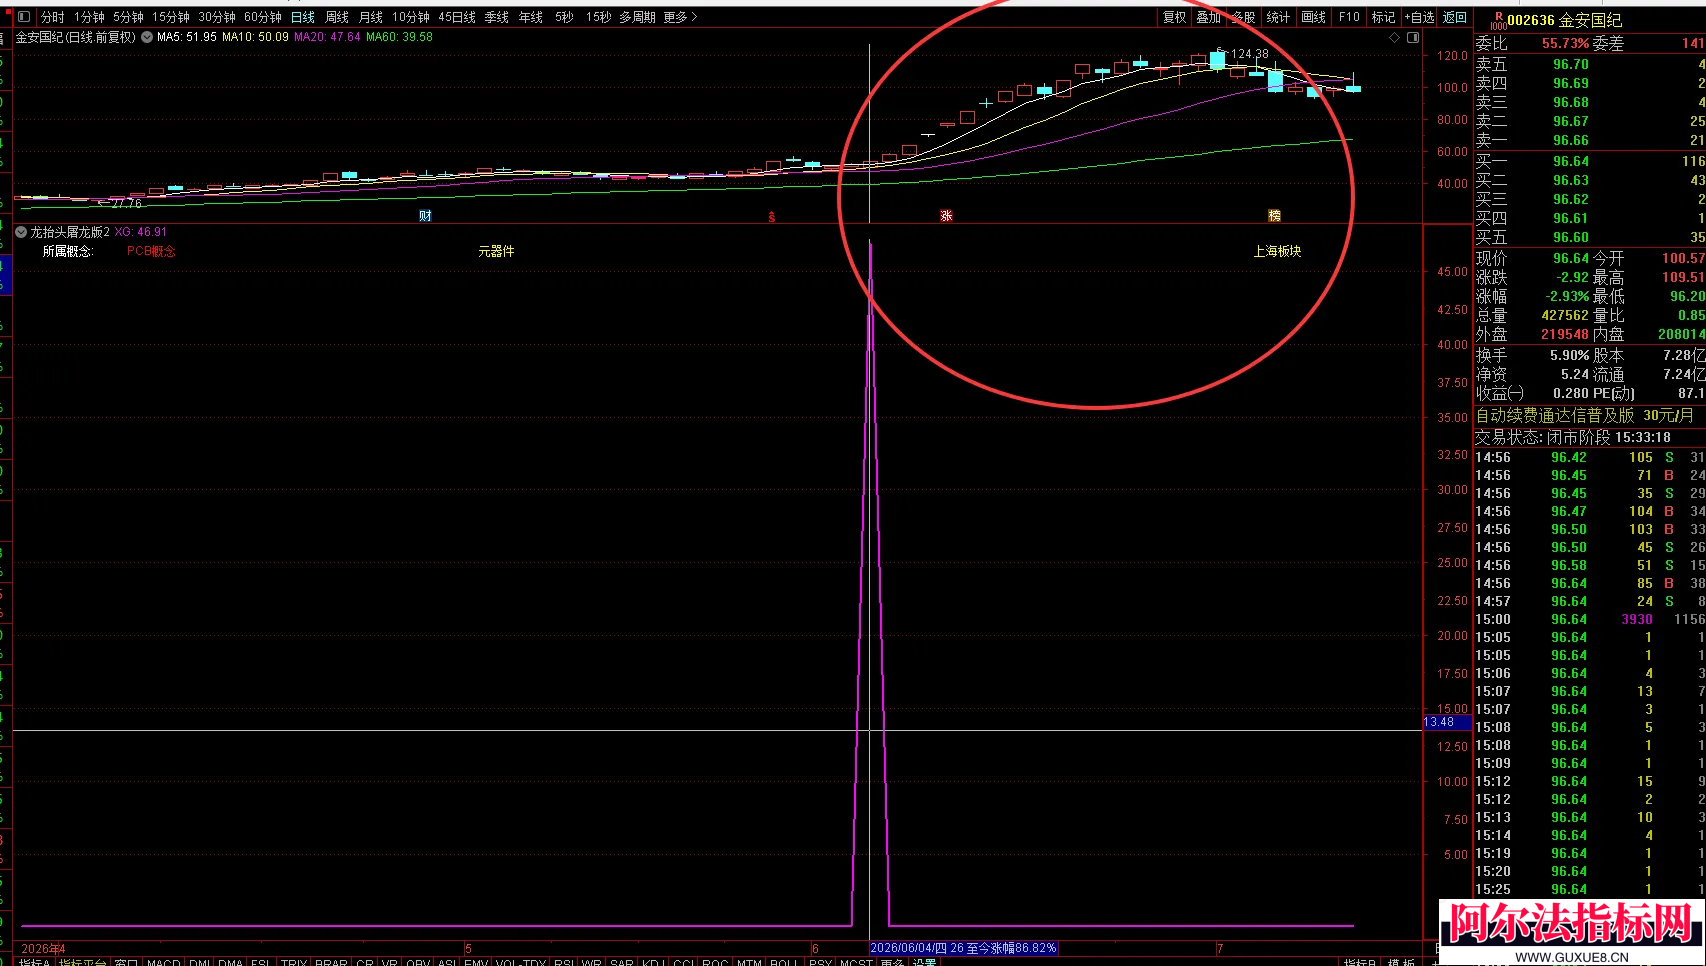Expand 更多 periods menu
The image size is (1706, 966).
(680, 17)
